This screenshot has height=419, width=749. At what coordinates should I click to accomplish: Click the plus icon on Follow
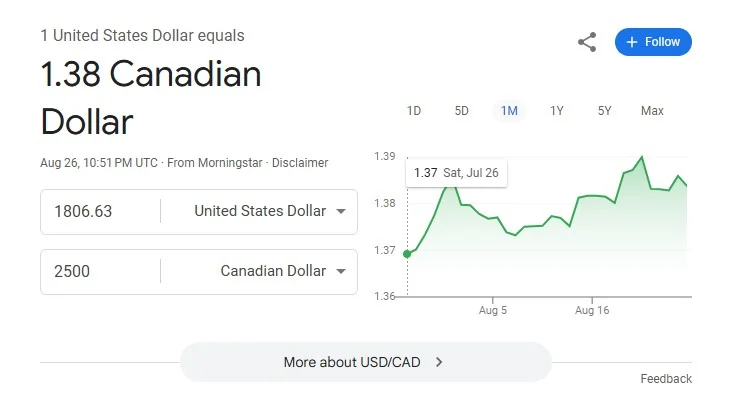(632, 42)
